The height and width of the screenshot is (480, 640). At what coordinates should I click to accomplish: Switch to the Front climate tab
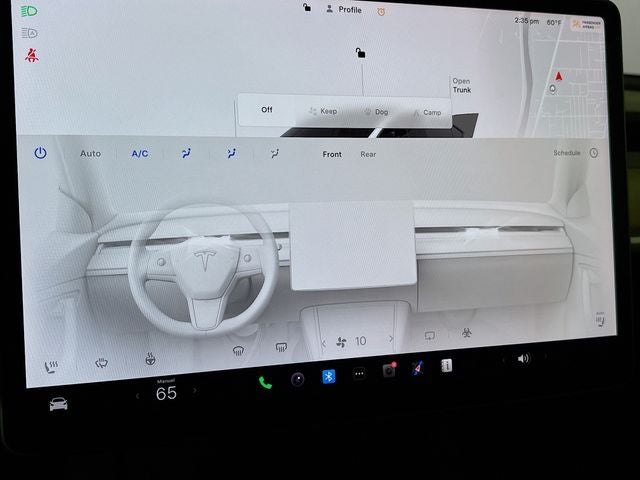point(332,154)
